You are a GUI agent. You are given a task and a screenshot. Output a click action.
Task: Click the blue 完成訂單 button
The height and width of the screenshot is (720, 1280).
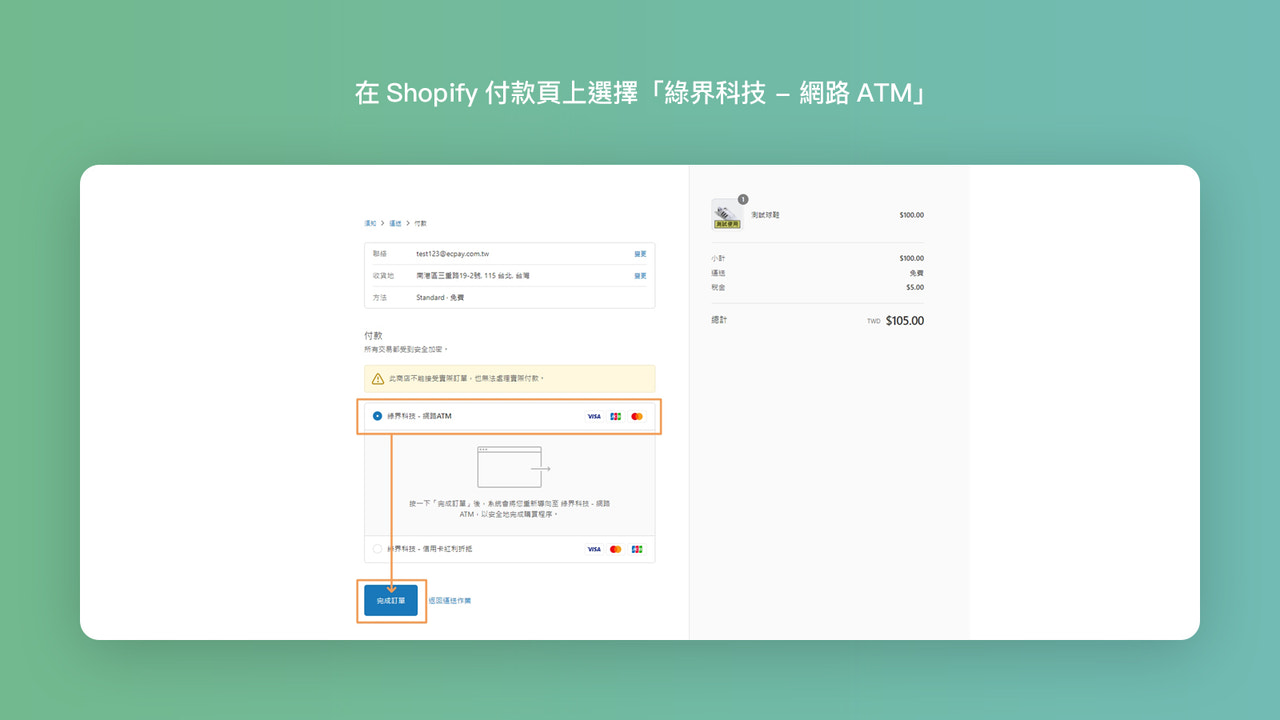391,601
